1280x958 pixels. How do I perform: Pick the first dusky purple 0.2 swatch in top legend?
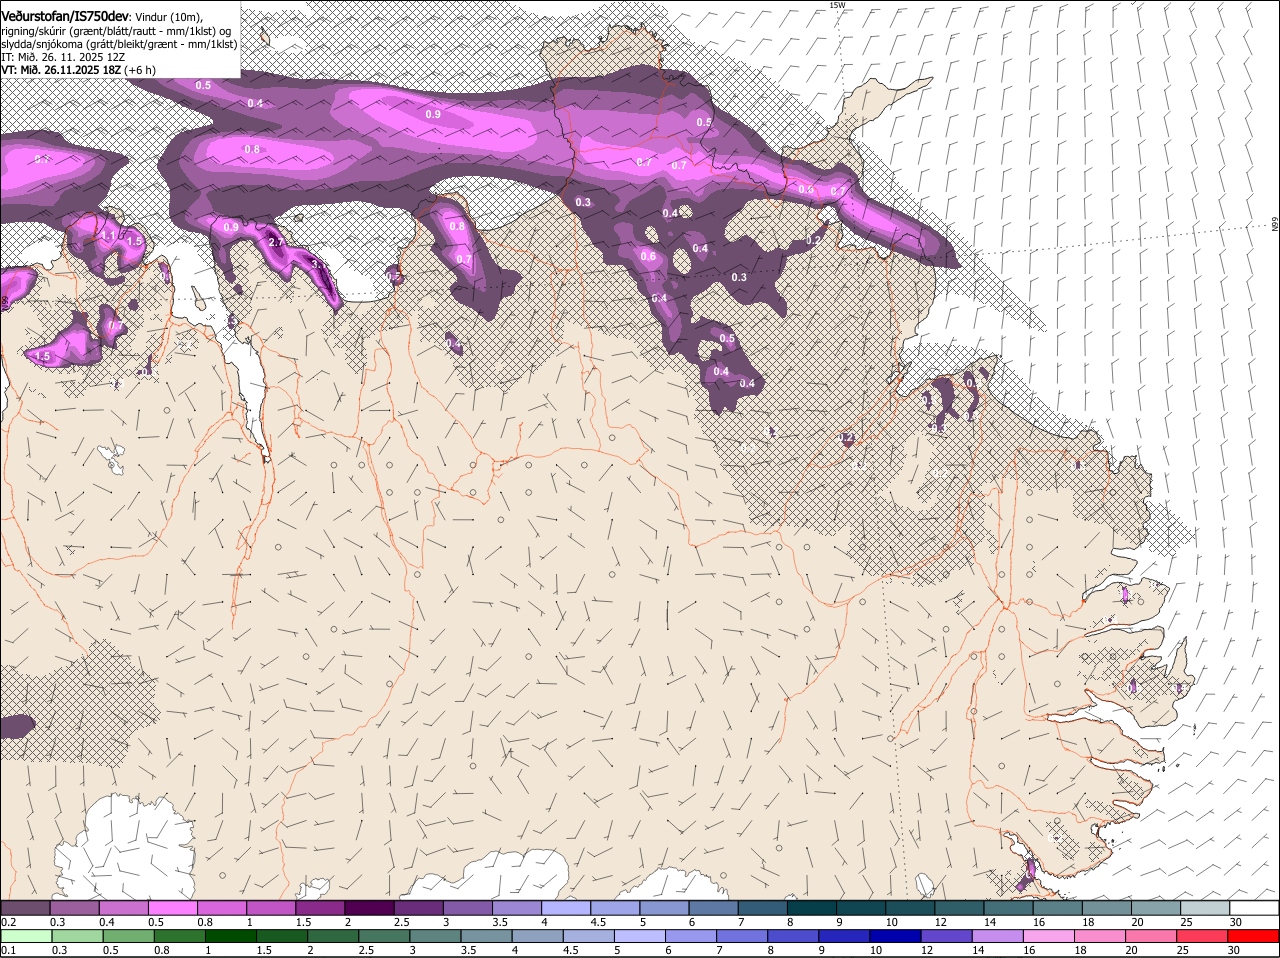[x=25, y=907]
